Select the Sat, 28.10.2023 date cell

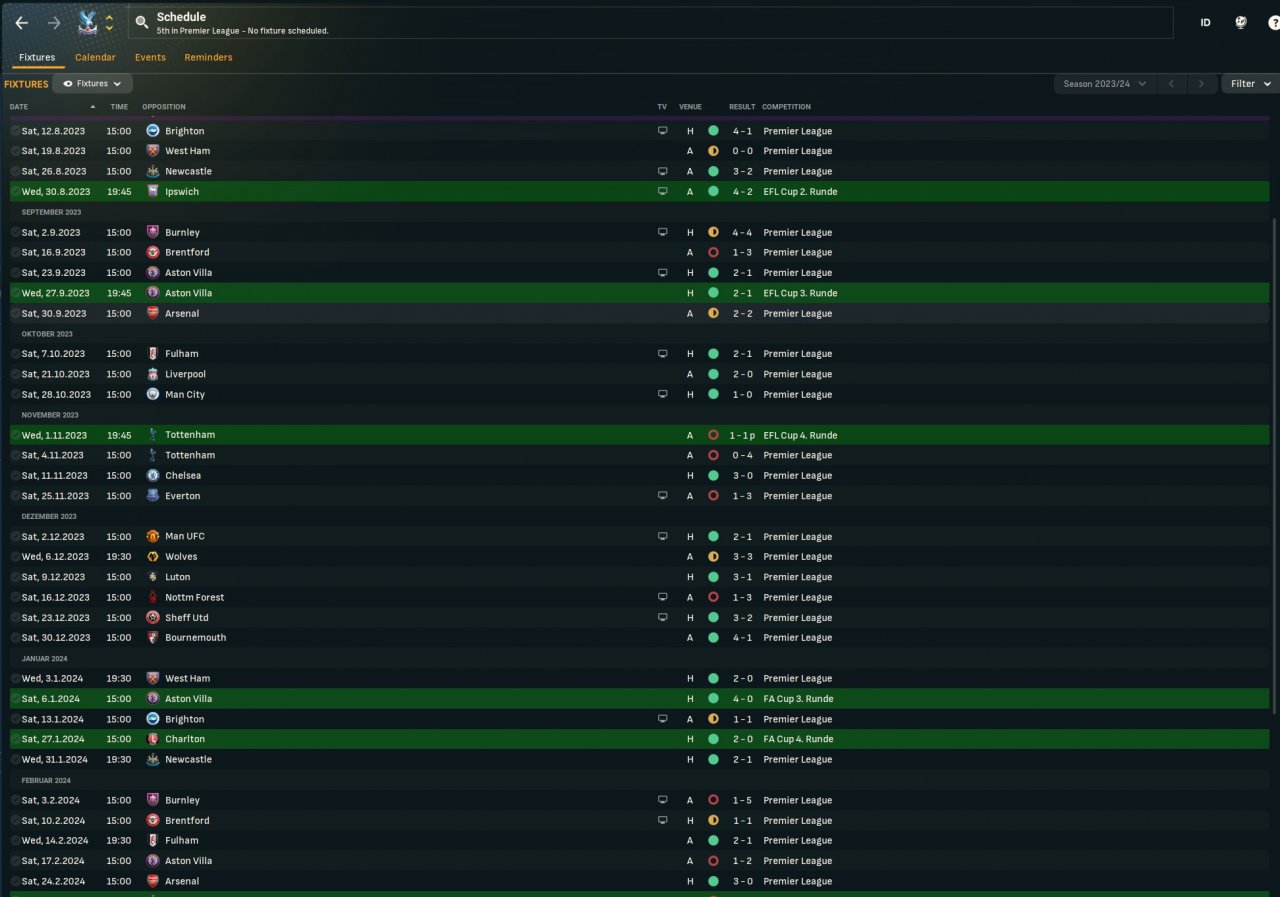coord(54,395)
